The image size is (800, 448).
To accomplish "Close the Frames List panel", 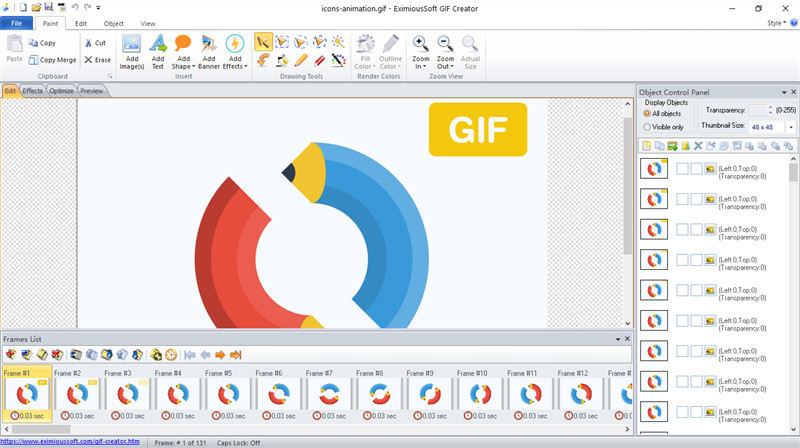I will coord(628,339).
